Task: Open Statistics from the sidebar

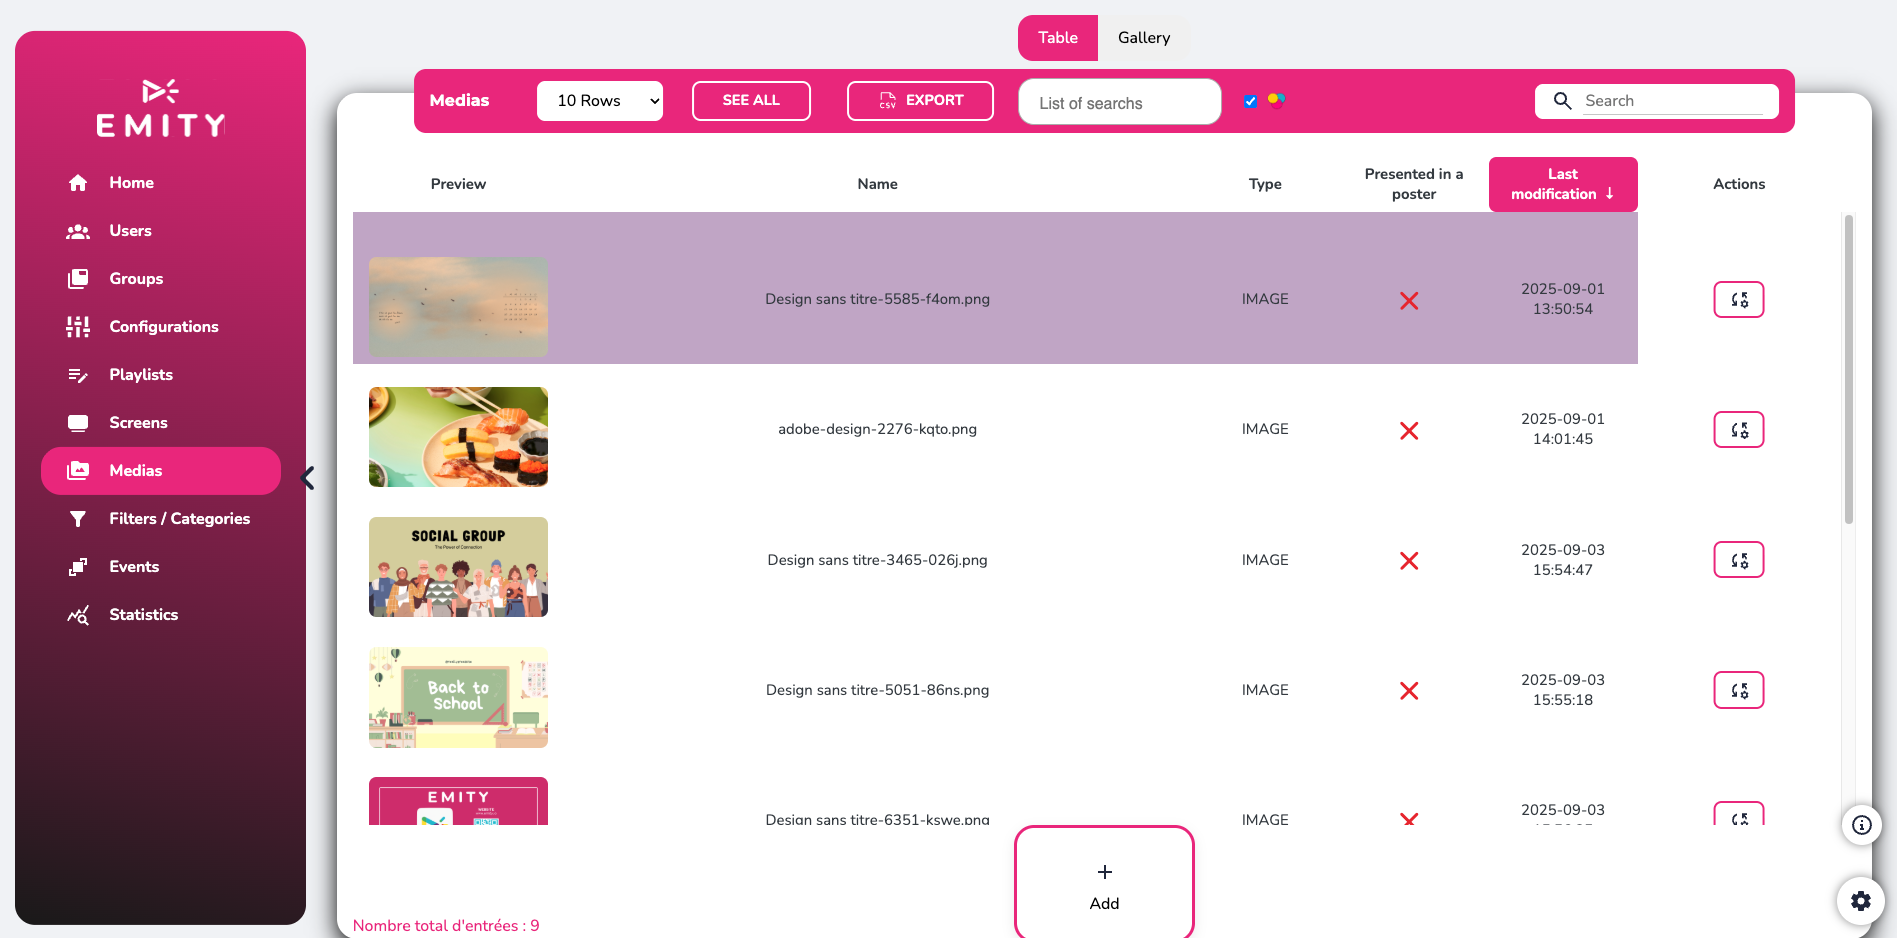Action: tap(143, 615)
